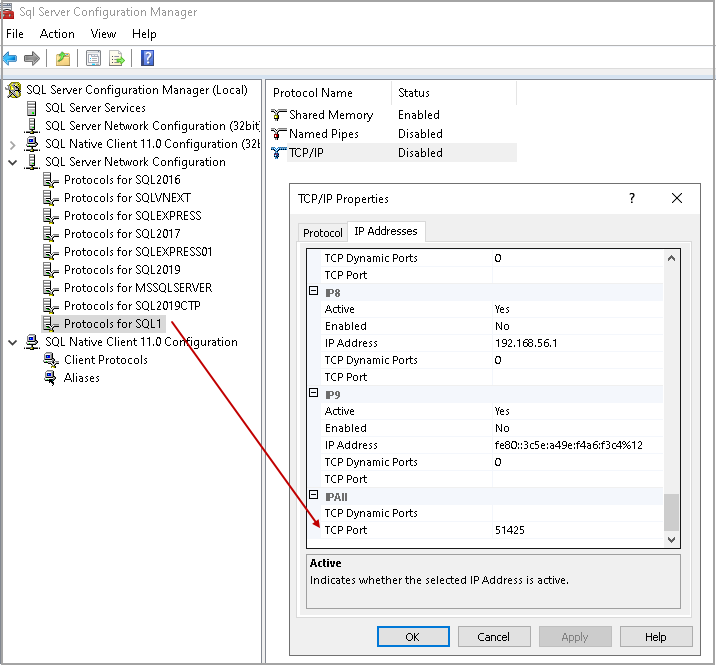
Task: Click the Protocols for SQL2017 icon
Action: 50,234
